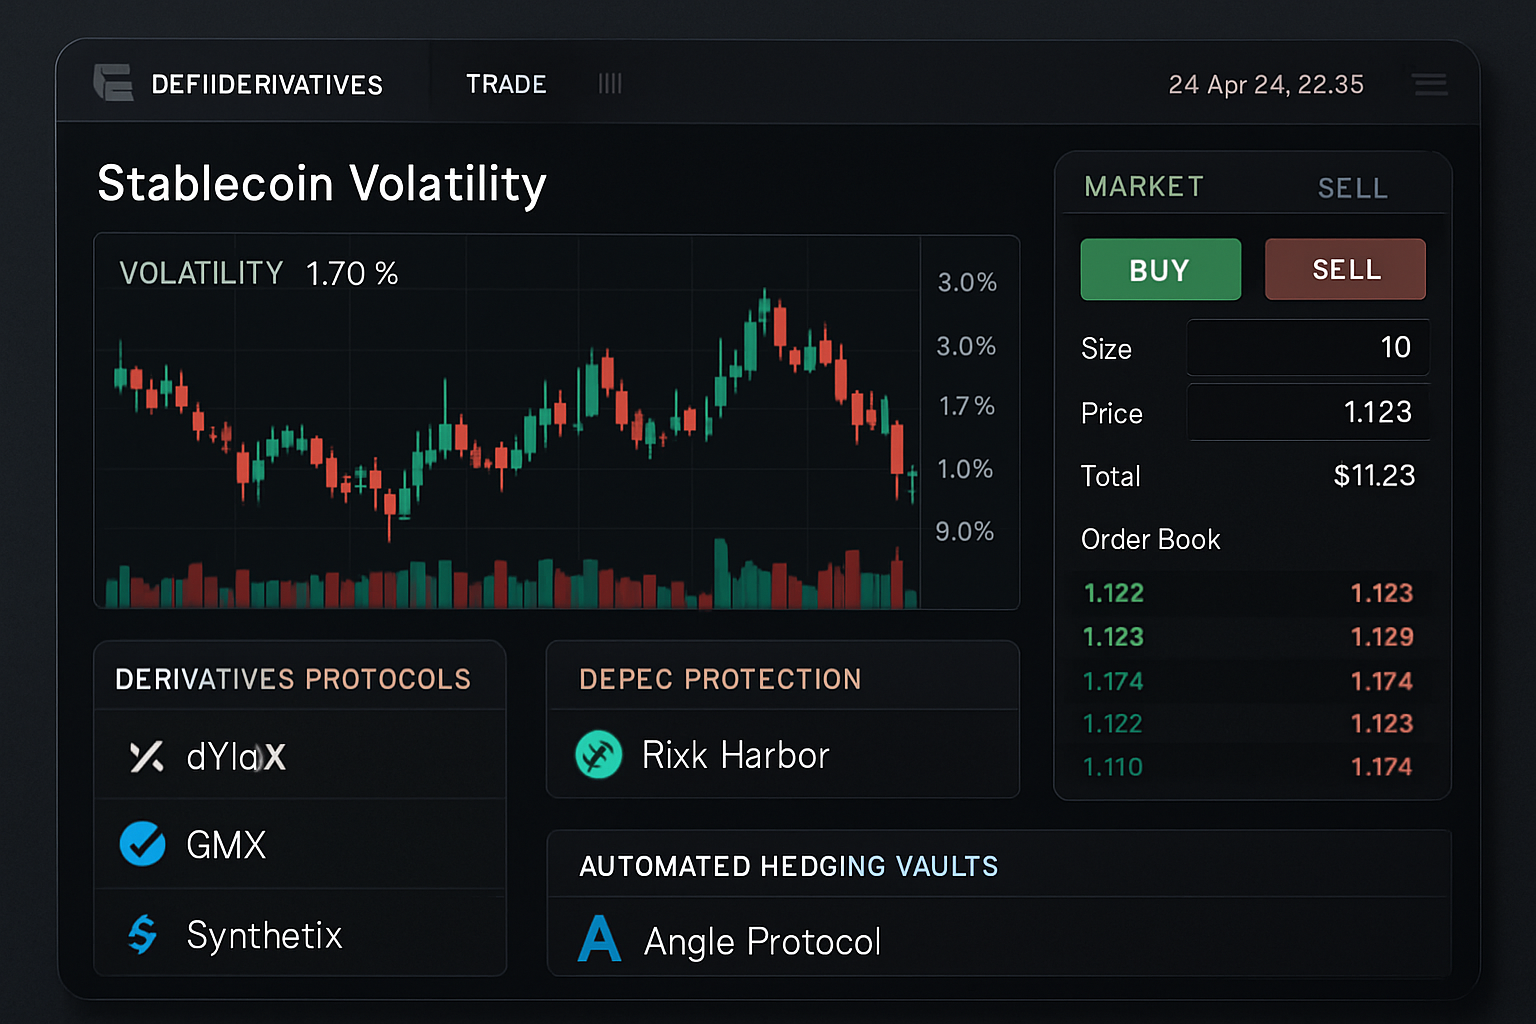Click the vertical bars icon beside Trade
Screen dimensions: 1536x1024
point(610,84)
